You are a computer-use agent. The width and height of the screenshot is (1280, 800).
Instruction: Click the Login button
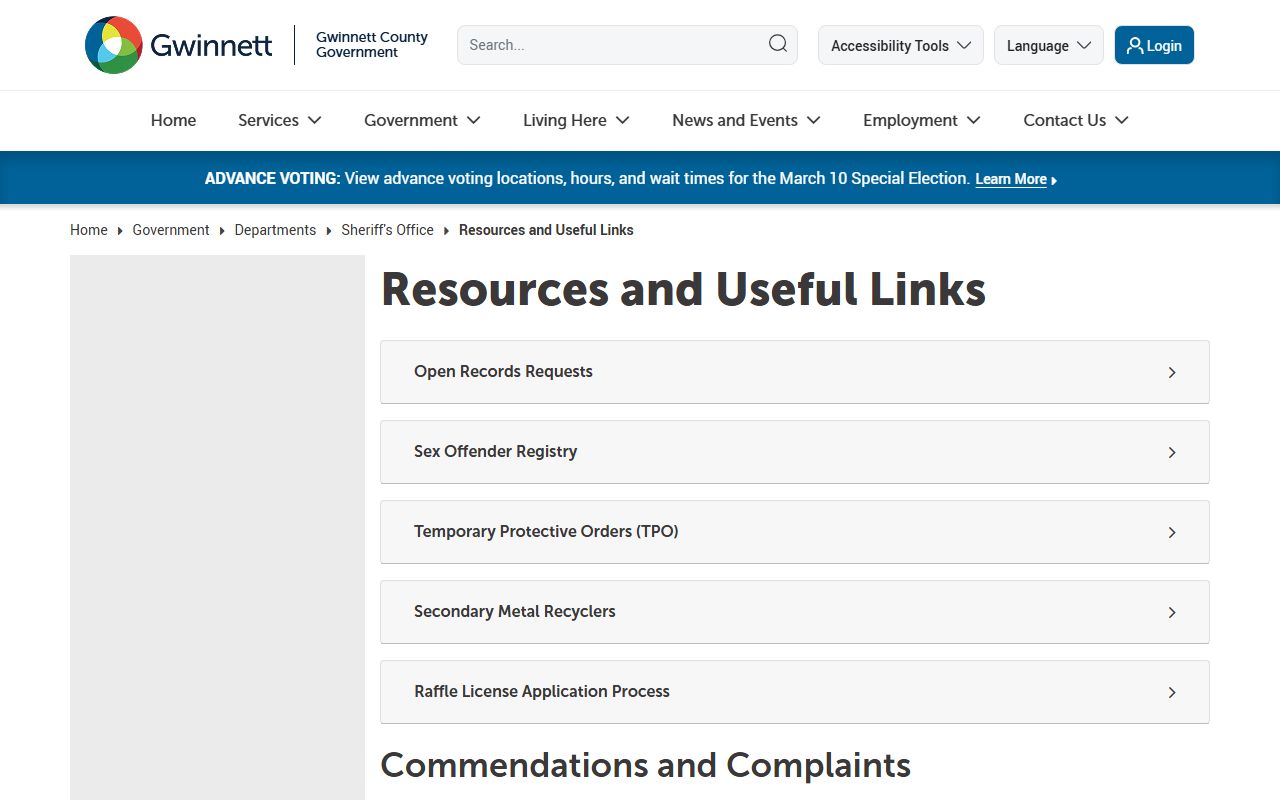click(x=1154, y=45)
